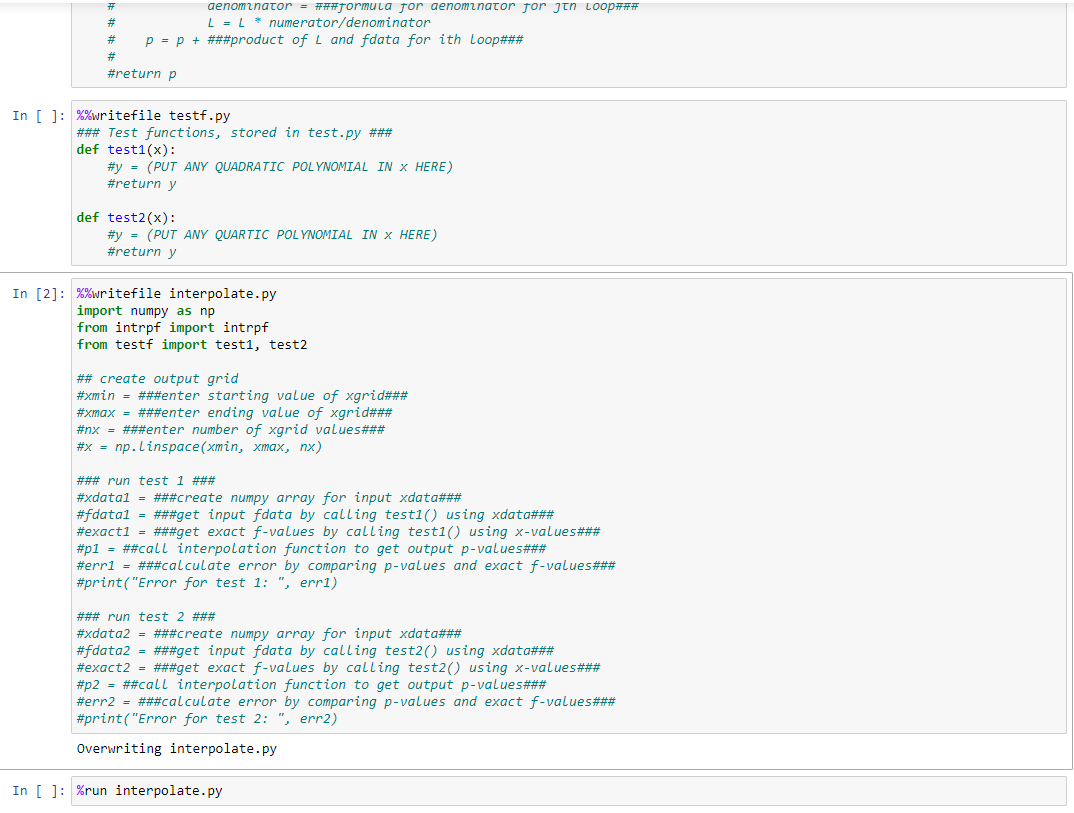Click the 'from testf import test1, test2' line
Screen dimensions: 1074x813
pyautogui.click(x=192, y=345)
